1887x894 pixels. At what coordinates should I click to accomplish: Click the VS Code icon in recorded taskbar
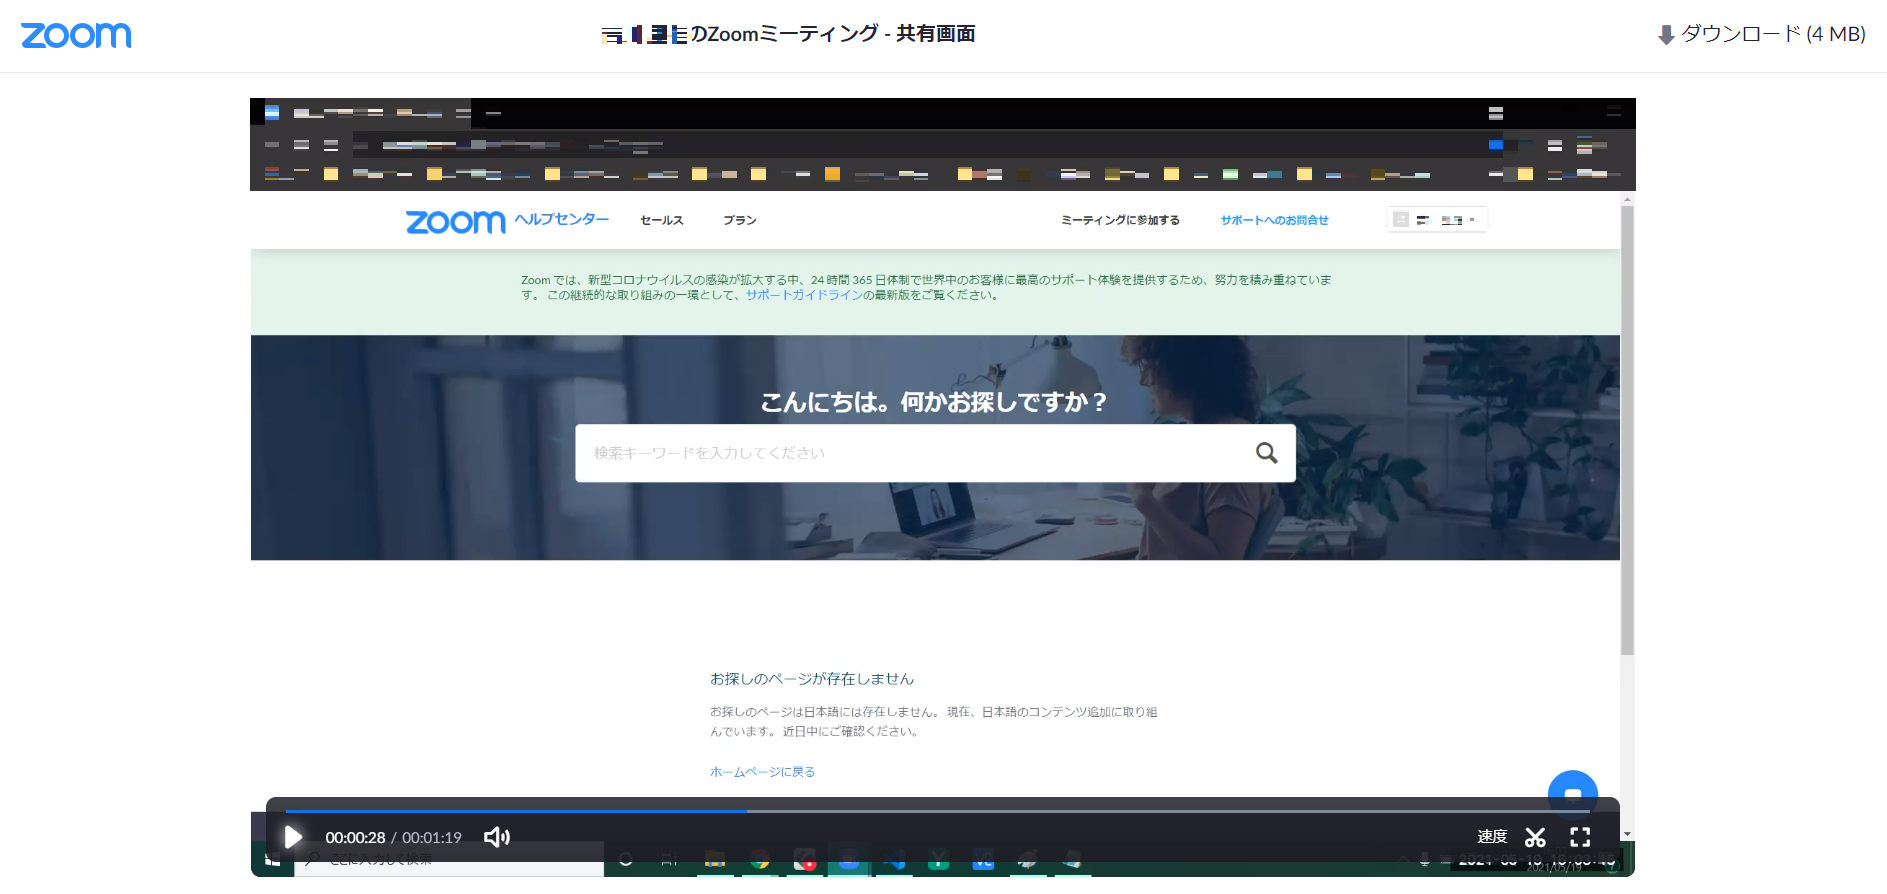tap(894, 860)
